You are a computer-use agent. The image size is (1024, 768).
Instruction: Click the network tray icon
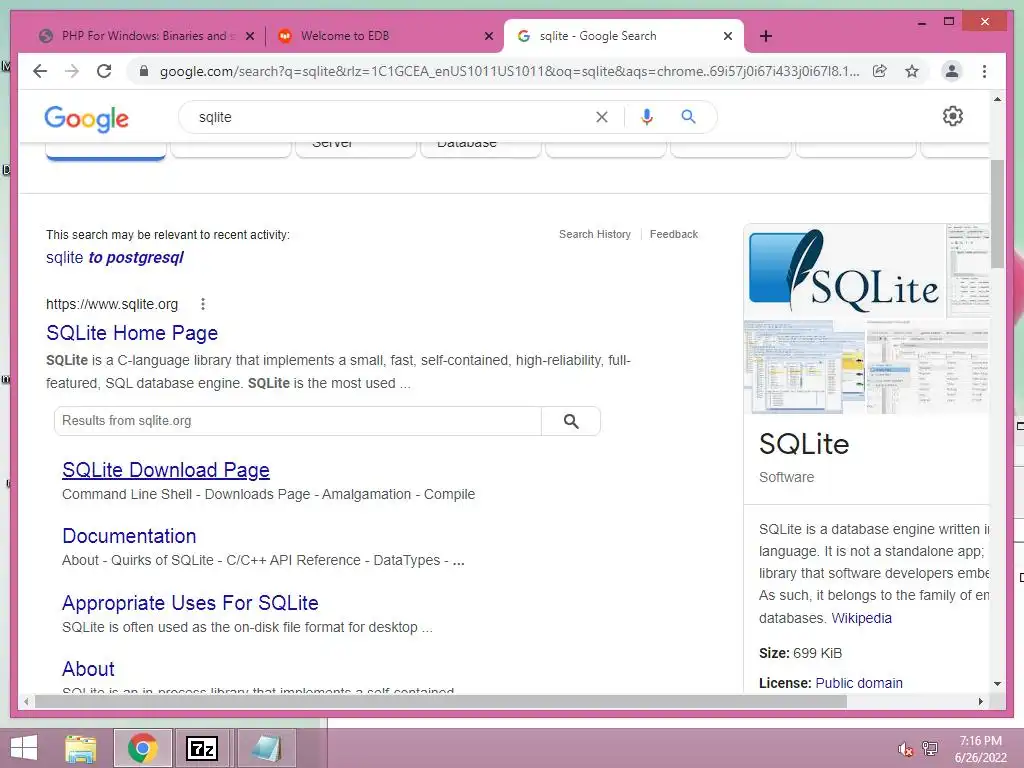tap(930, 748)
